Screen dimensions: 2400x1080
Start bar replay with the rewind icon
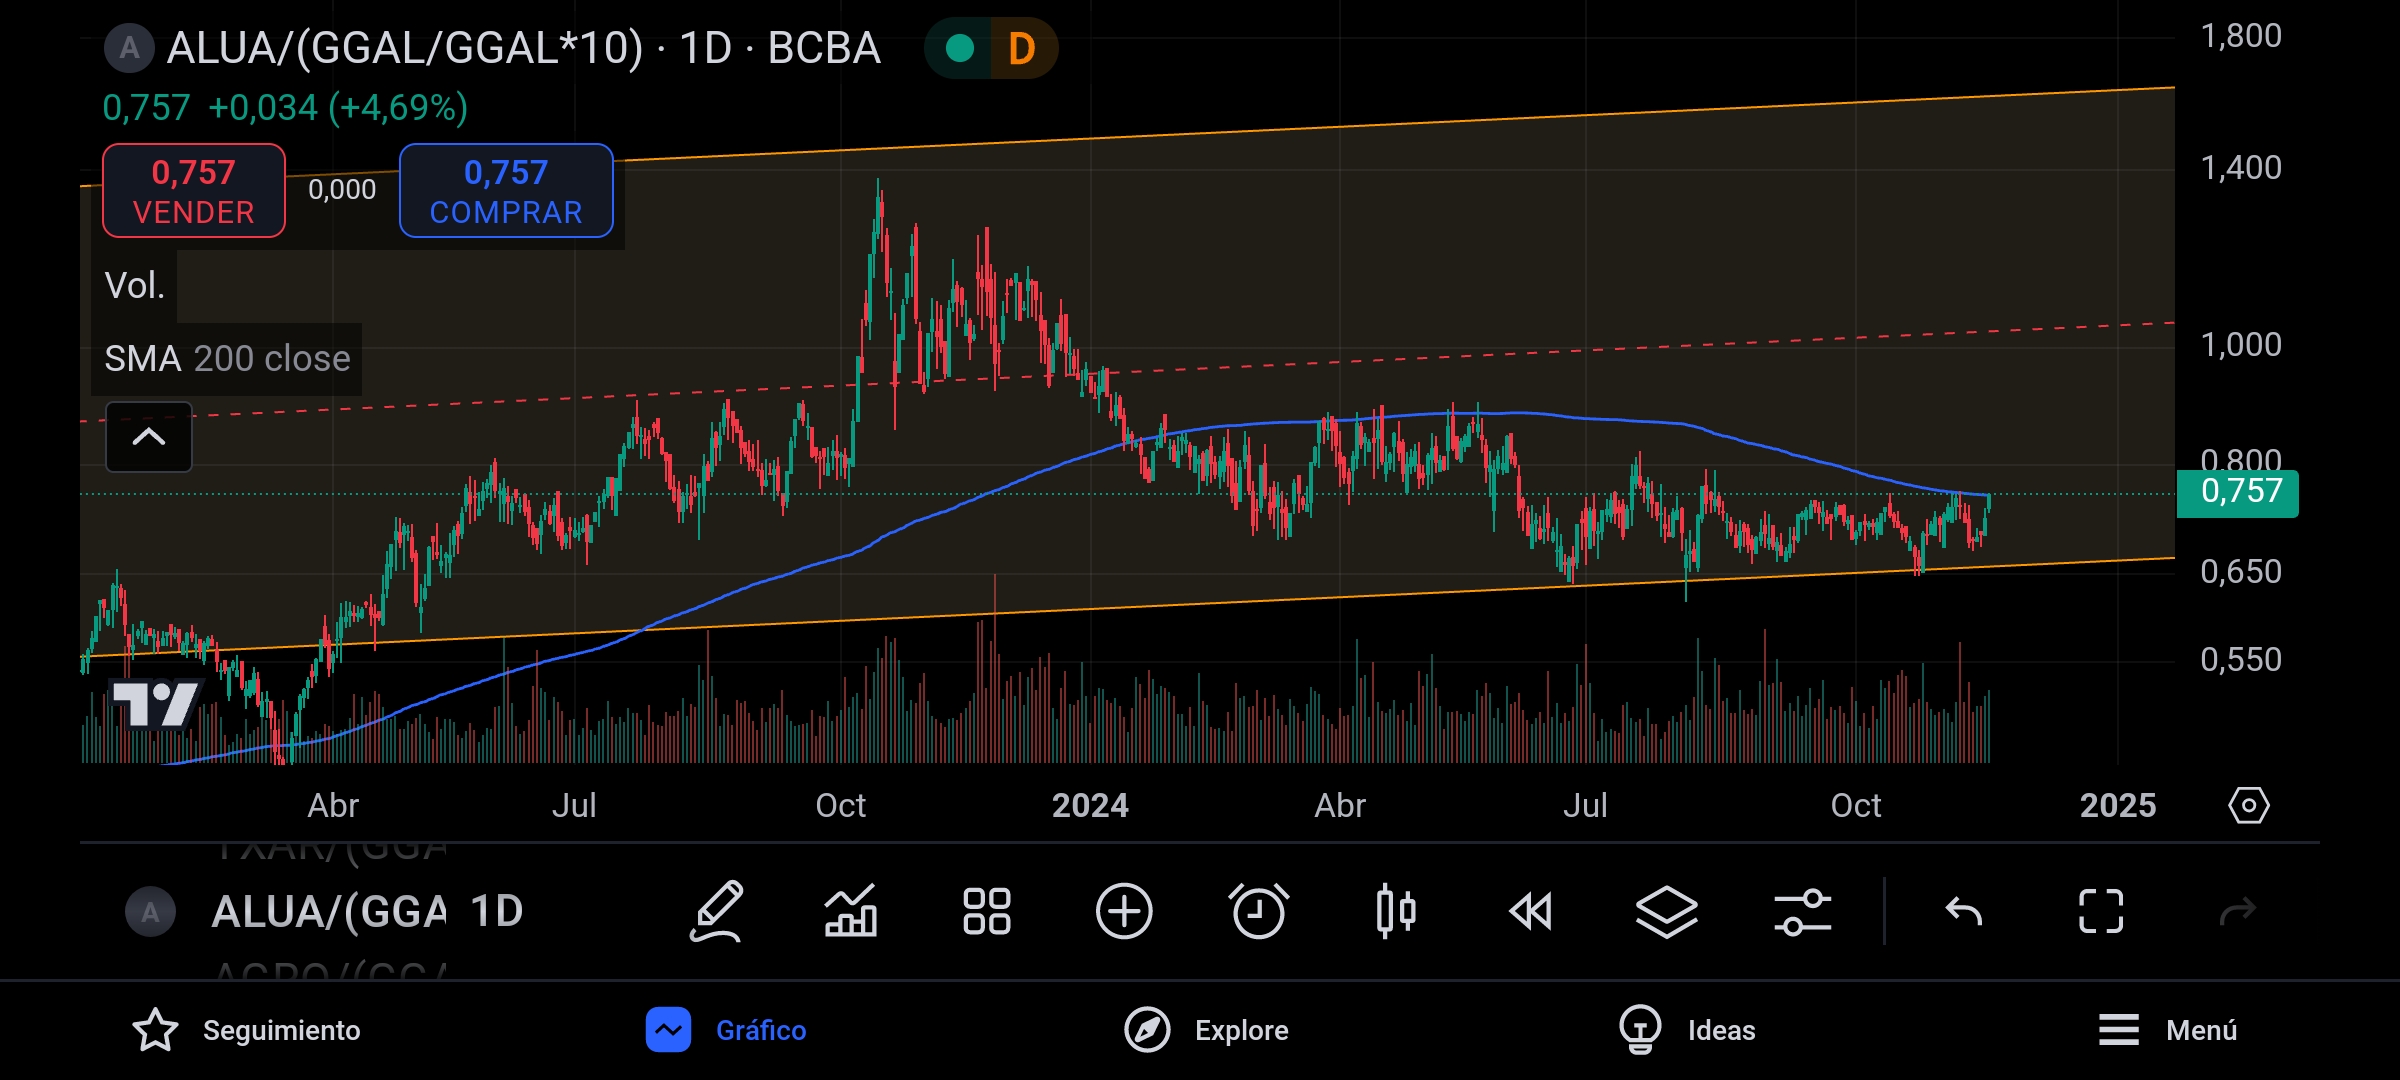(x=1530, y=911)
